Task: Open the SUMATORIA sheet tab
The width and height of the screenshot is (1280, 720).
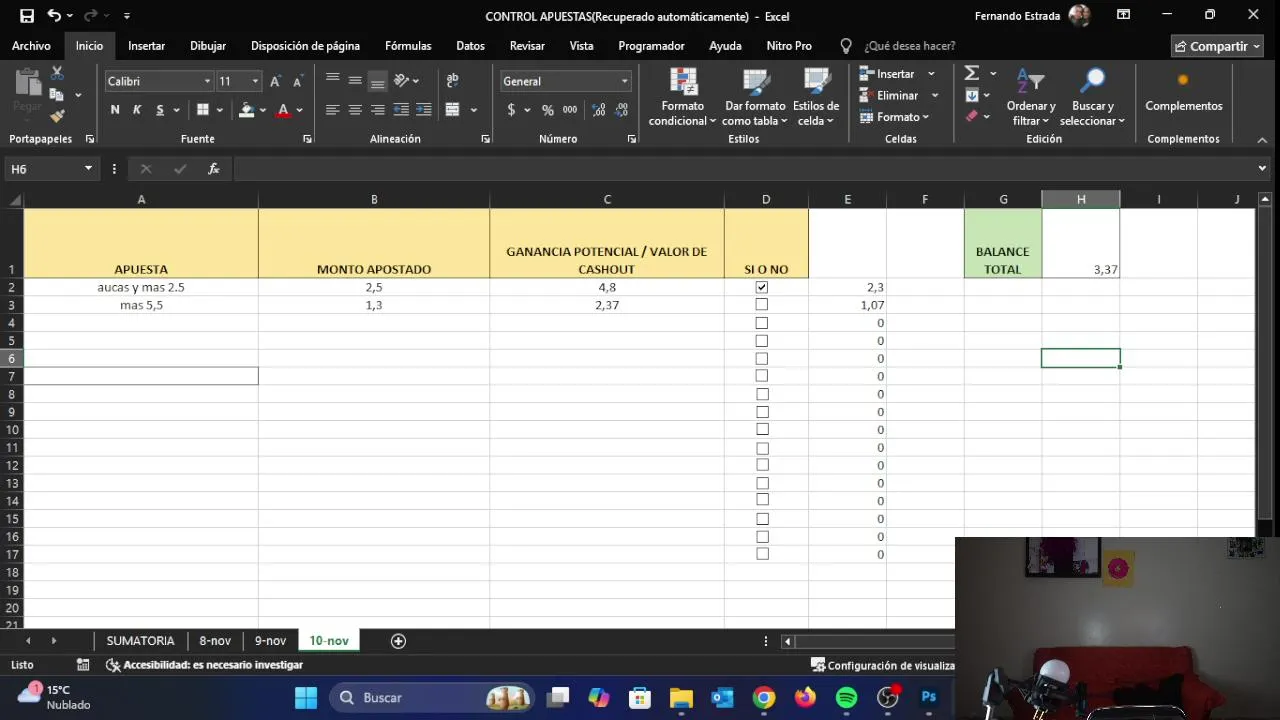Action: click(x=140, y=641)
